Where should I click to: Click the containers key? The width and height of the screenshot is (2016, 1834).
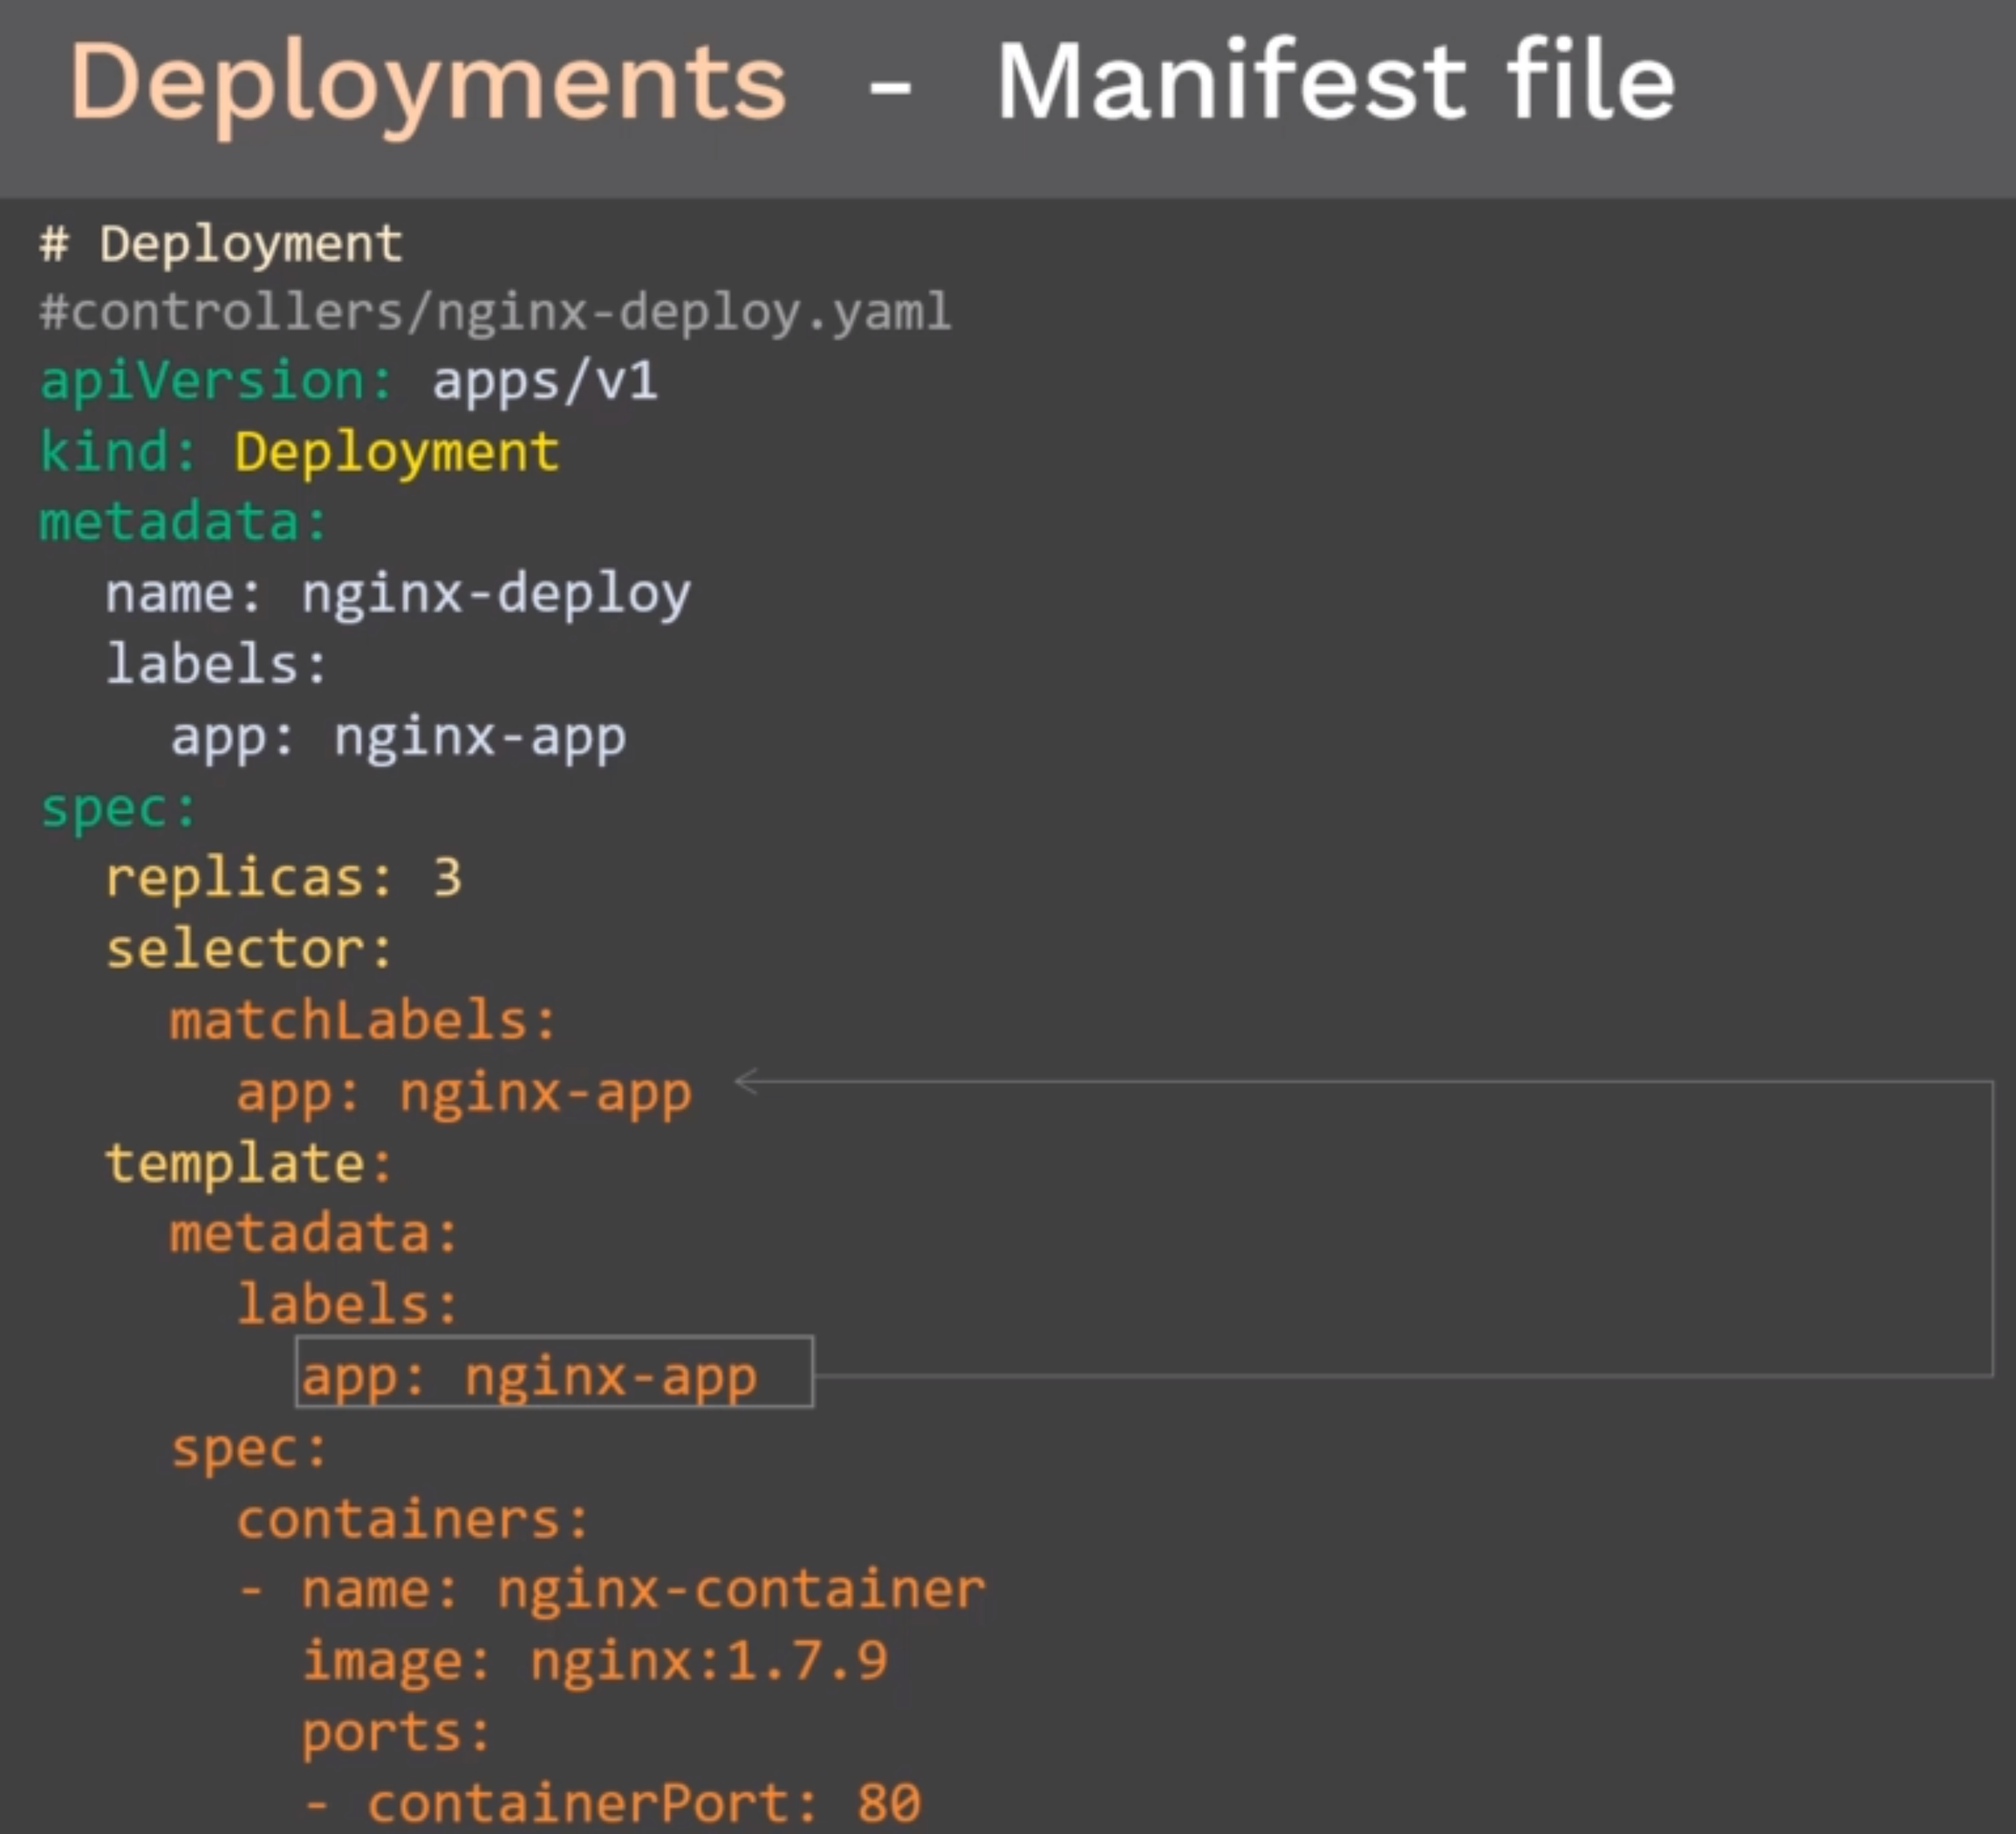(413, 1520)
